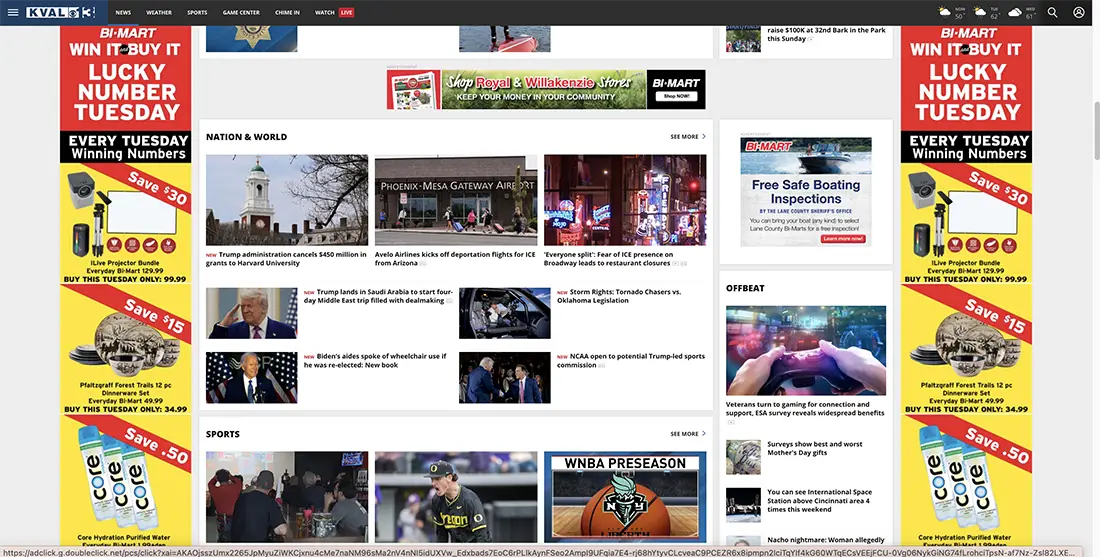
Task: Click the sports bar fans thumbnail
Action: (286, 497)
